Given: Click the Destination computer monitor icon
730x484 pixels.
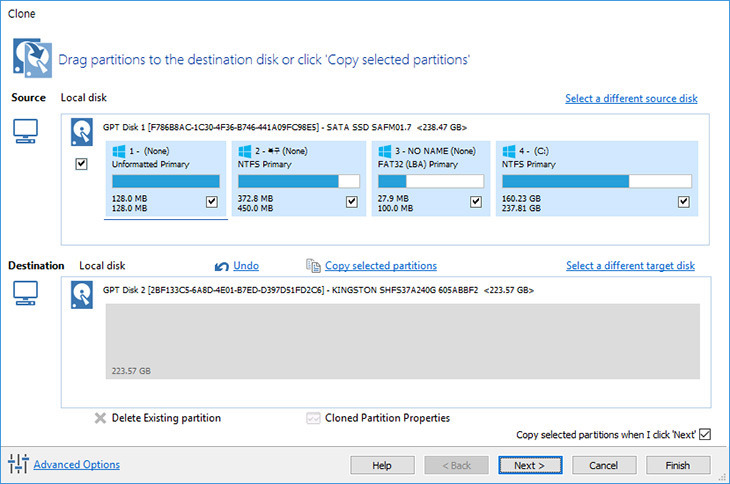Looking at the screenshot, I should (25, 293).
